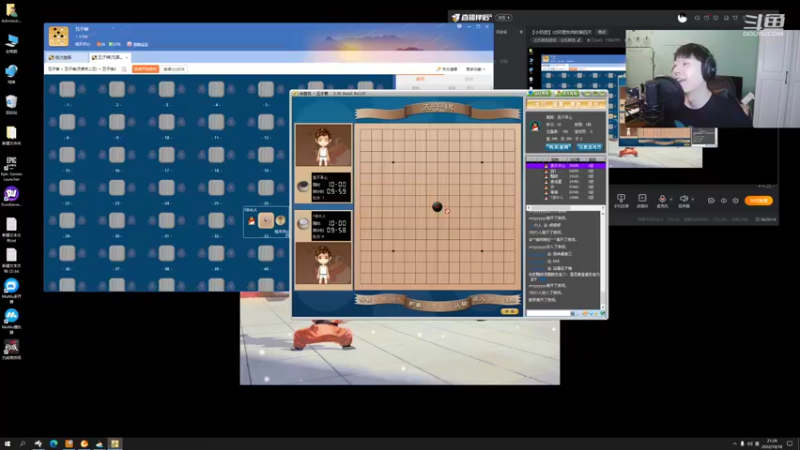Image resolution: width=800 pixels, height=450 pixels.
Task: Click the key icon link in lobby toolbar
Action: click(x=446, y=69)
